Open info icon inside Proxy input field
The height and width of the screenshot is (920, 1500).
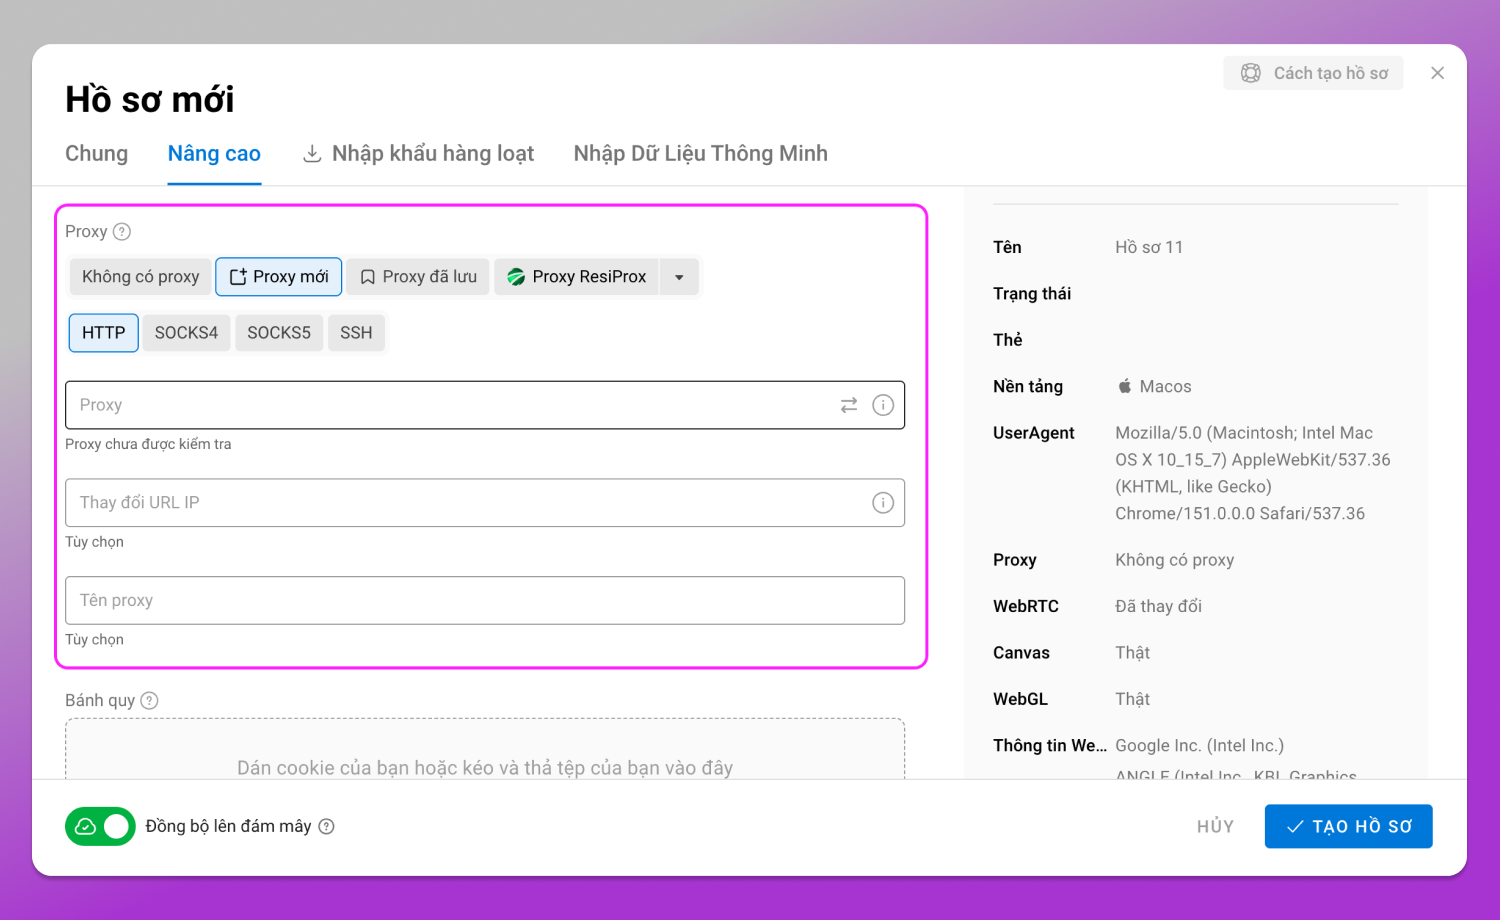(x=883, y=405)
